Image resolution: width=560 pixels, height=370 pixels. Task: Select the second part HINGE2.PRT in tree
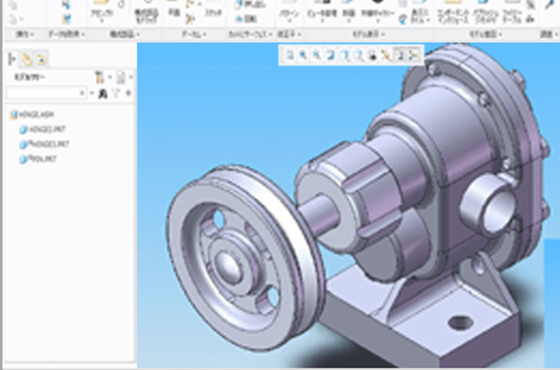(x=44, y=145)
